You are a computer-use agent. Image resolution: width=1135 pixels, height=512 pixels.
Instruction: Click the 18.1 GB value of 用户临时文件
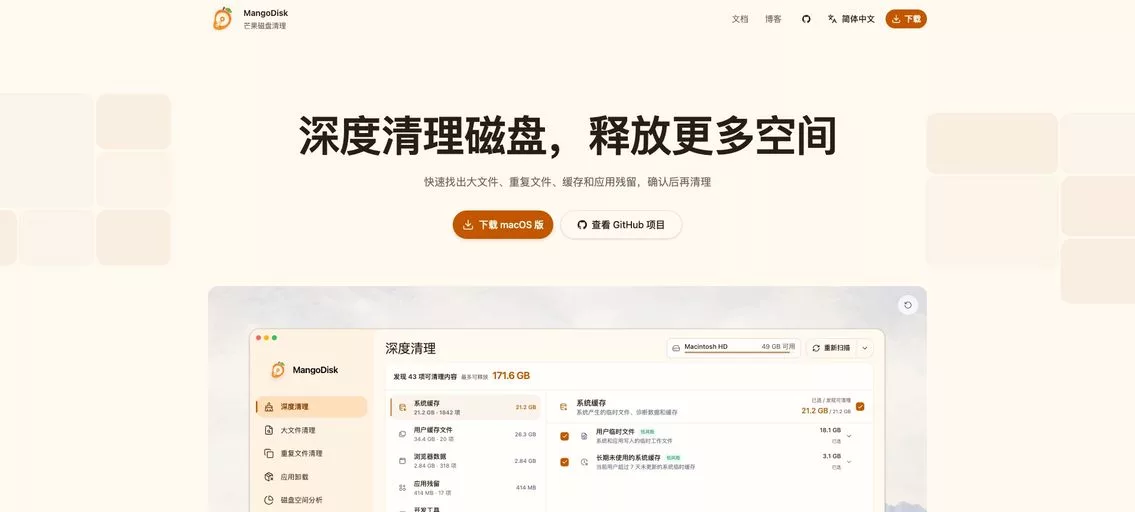click(x=830, y=430)
